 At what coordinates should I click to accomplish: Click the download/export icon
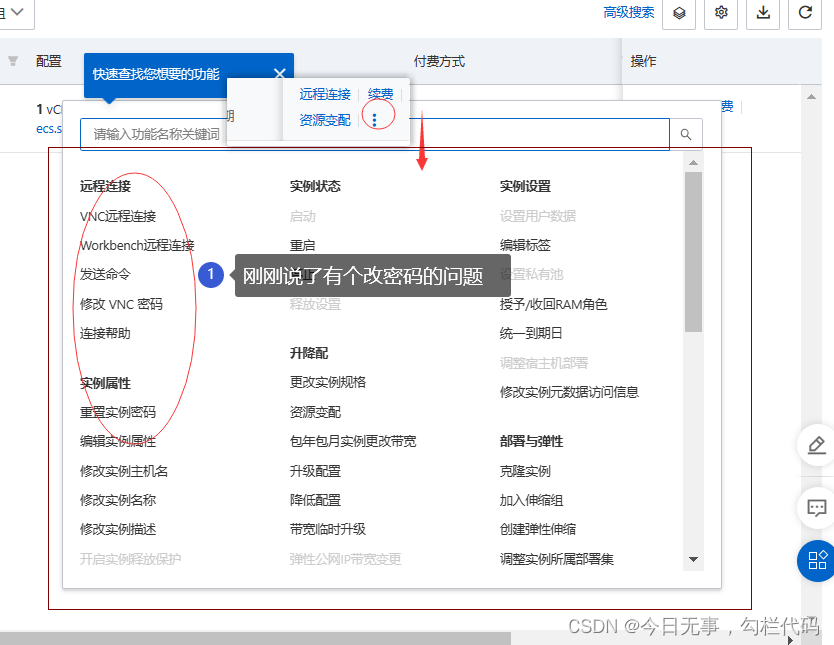click(x=763, y=12)
